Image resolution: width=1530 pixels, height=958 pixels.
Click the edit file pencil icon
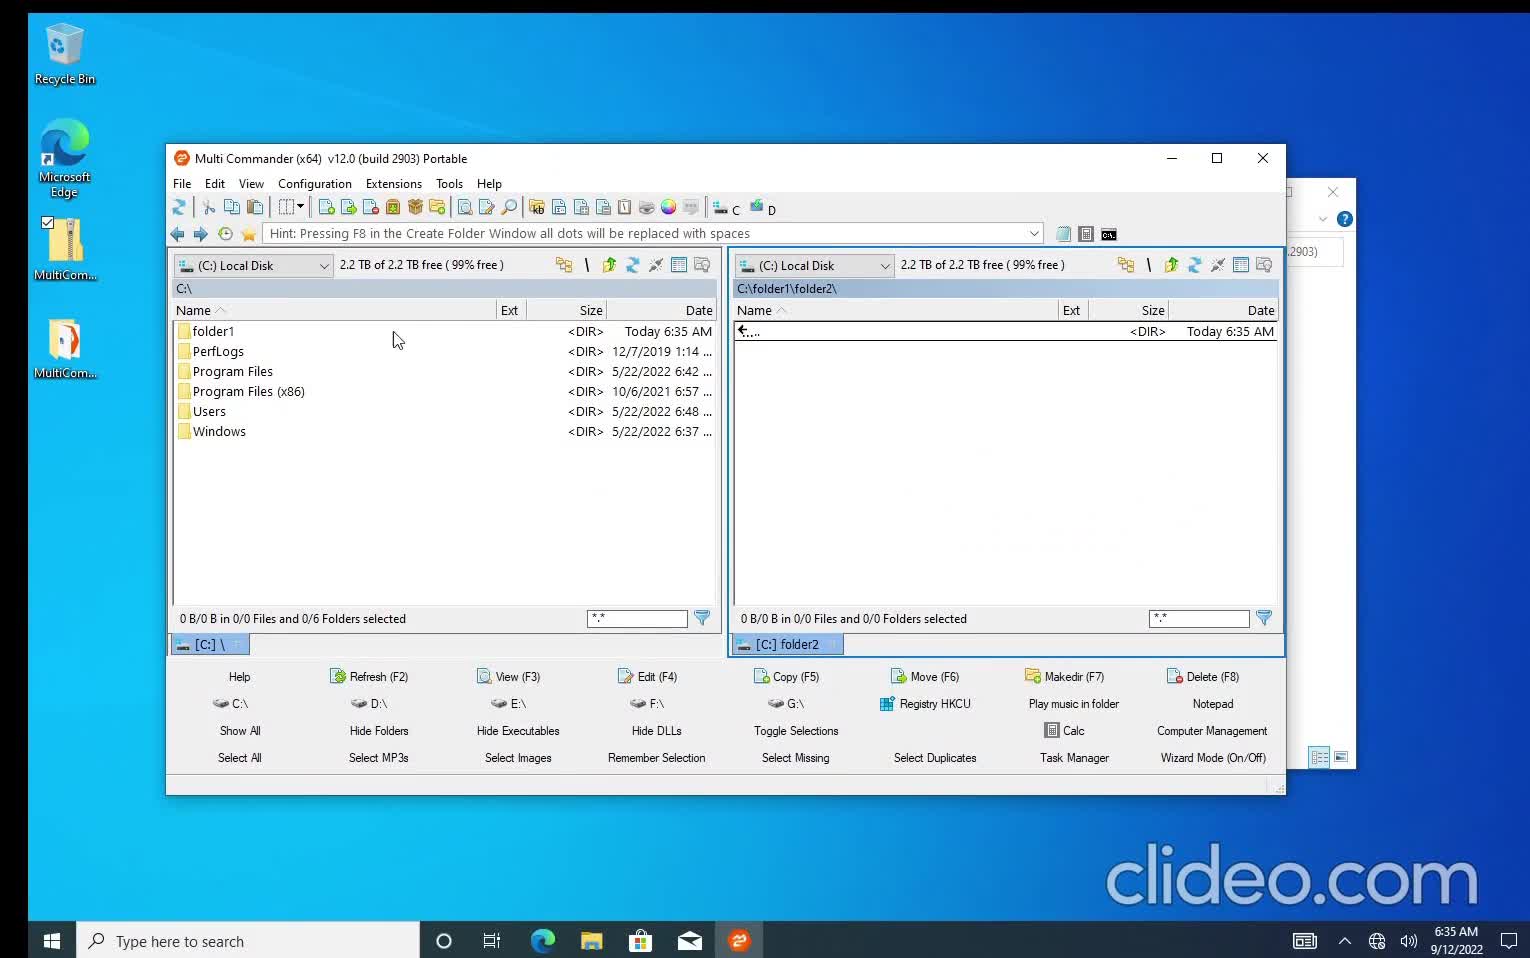tap(487, 207)
